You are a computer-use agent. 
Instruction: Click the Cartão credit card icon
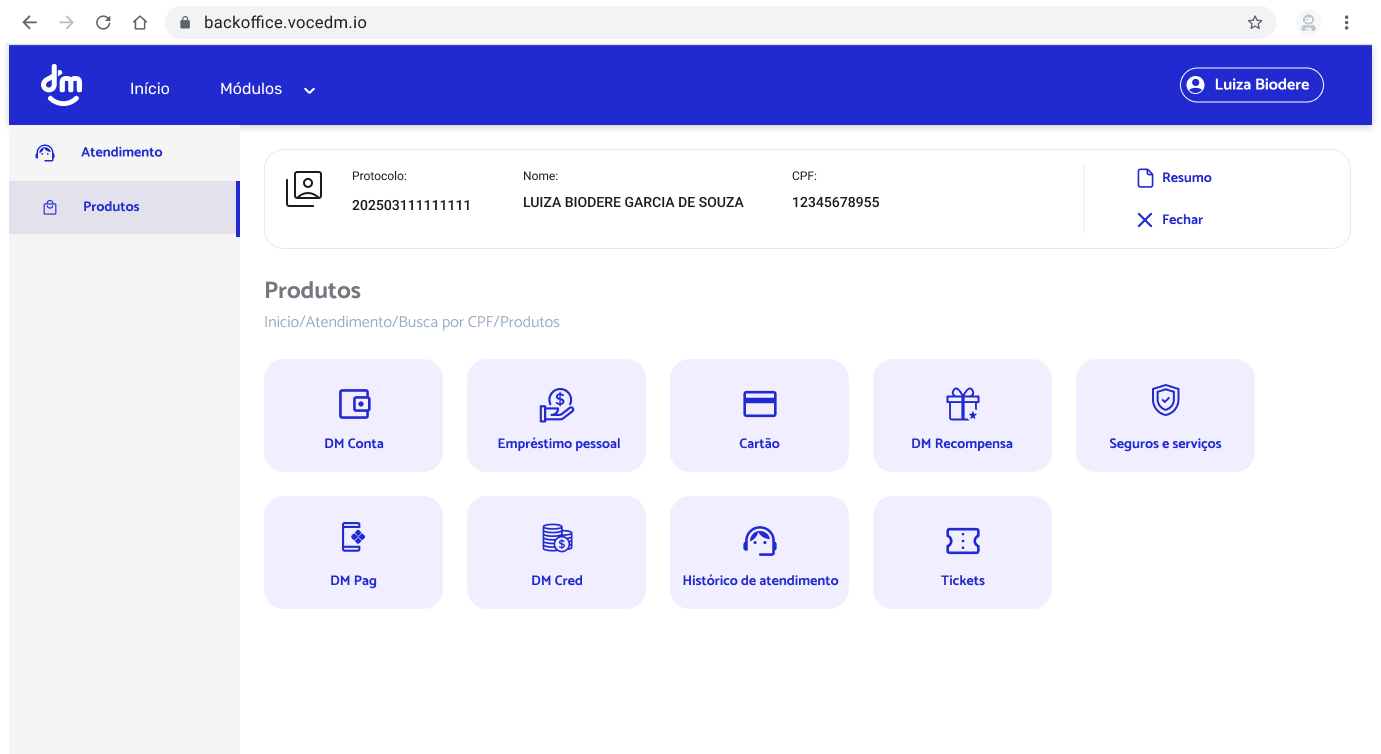pyautogui.click(x=759, y=403)
